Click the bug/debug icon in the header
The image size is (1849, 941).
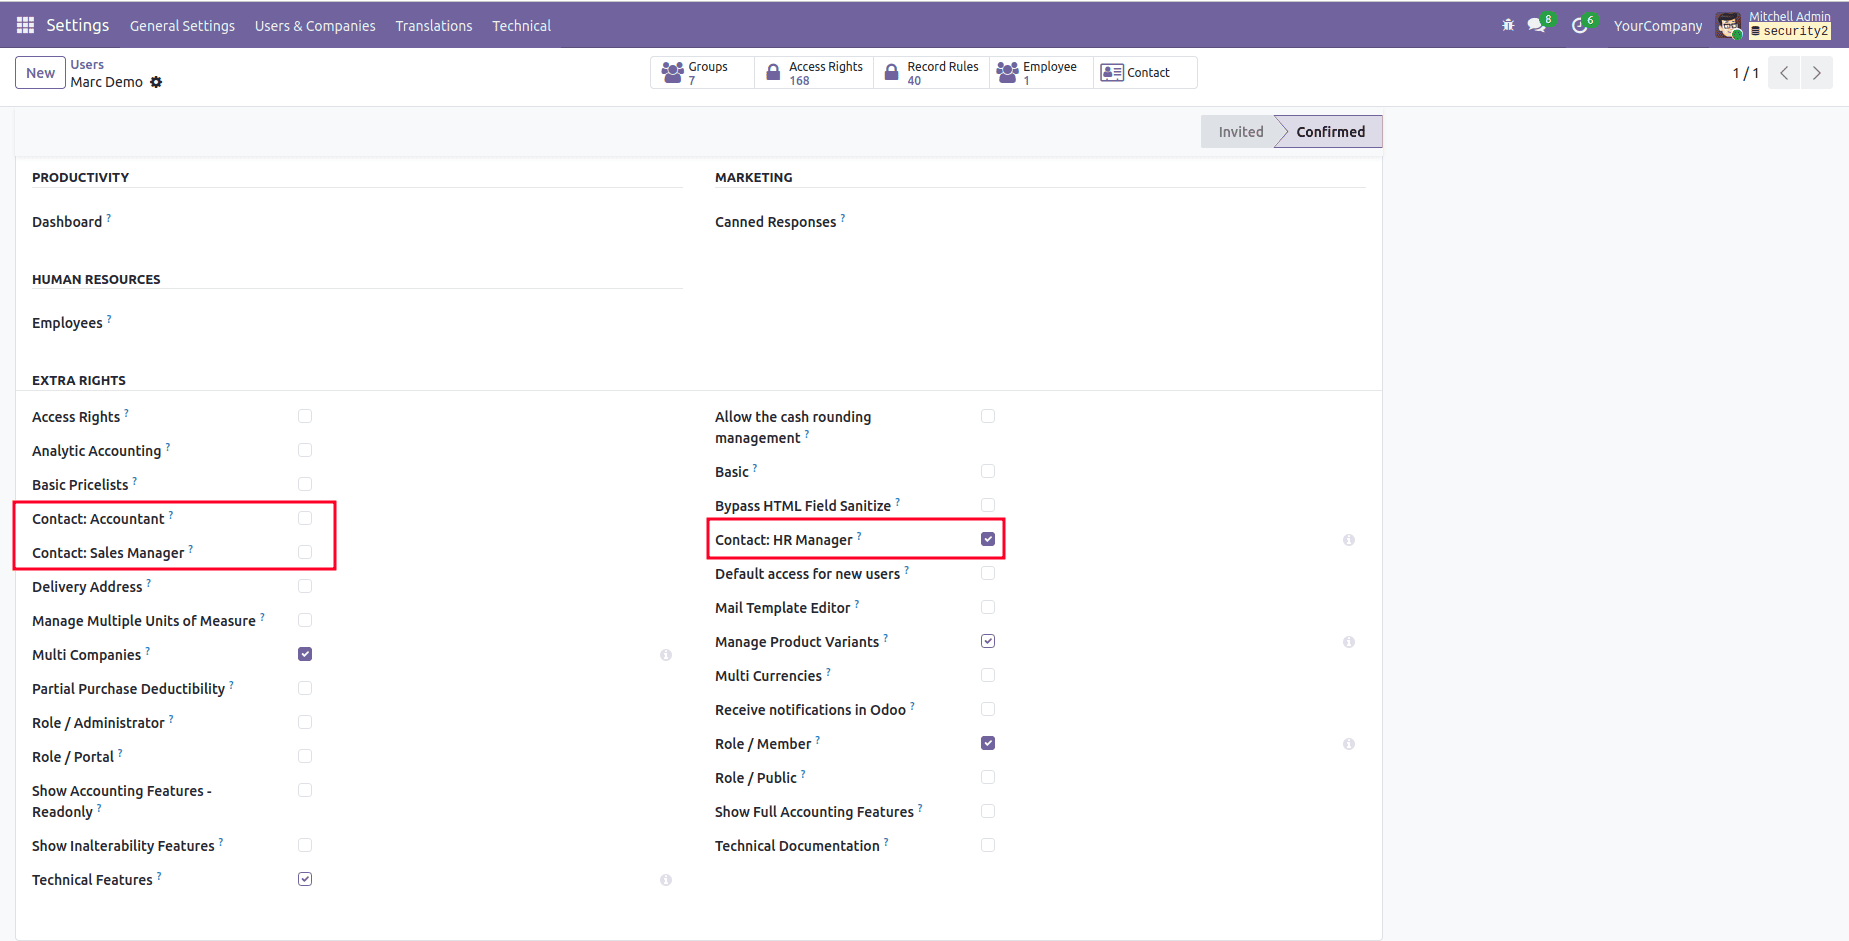point(1508,25)
